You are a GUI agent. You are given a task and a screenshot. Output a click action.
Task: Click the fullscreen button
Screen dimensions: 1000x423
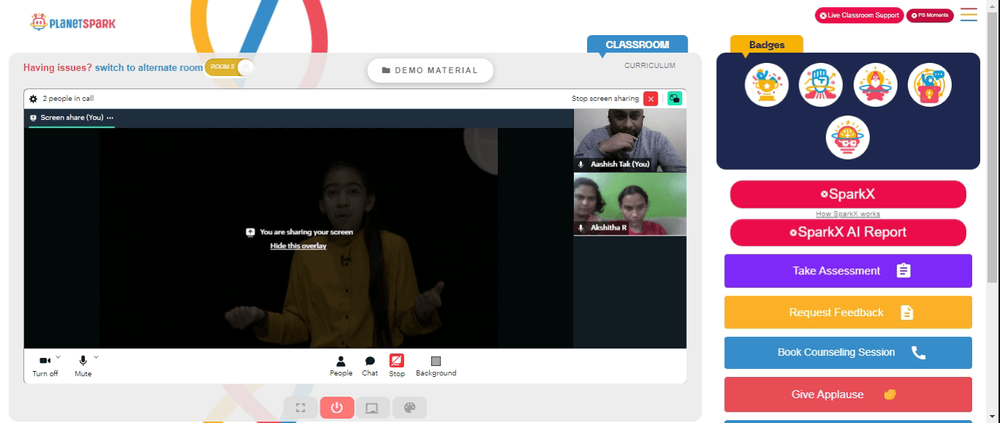300,408
